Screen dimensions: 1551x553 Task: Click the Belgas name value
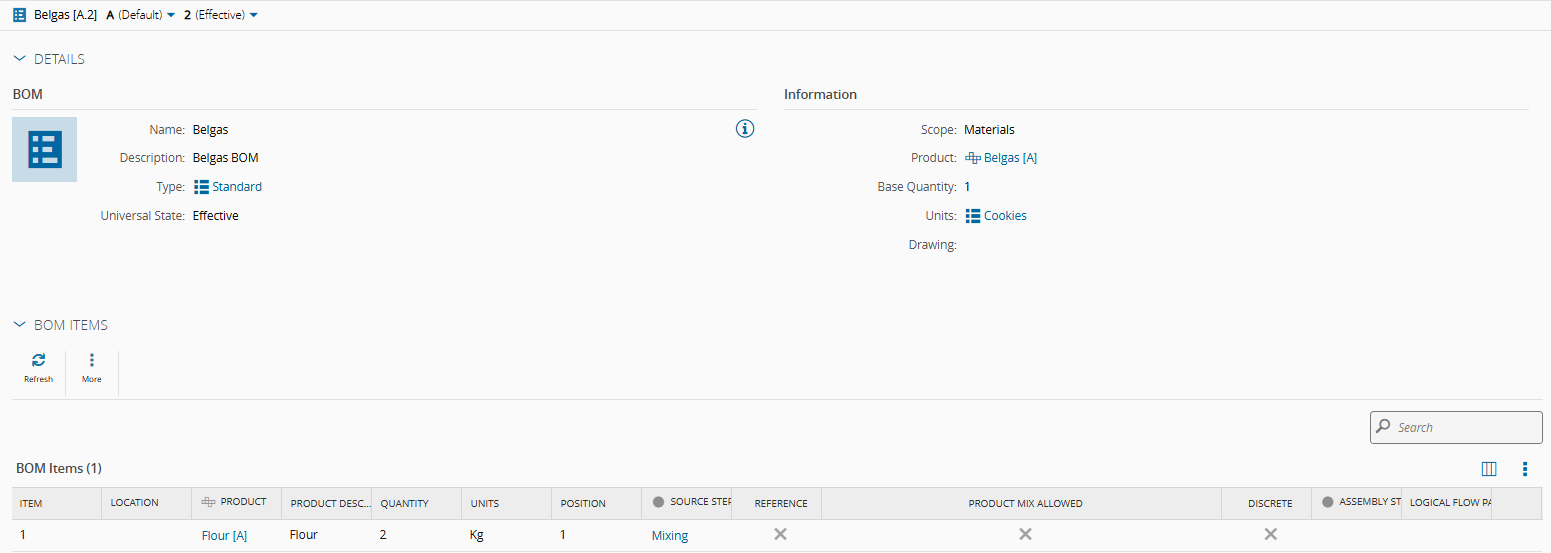pyautogui.click(x=211, y=130)
